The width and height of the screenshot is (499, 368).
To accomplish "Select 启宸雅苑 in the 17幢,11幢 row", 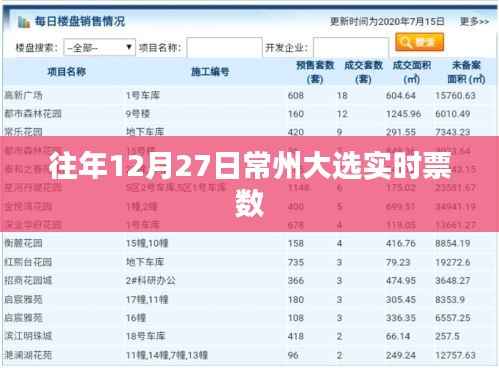I will coord(23,299).
